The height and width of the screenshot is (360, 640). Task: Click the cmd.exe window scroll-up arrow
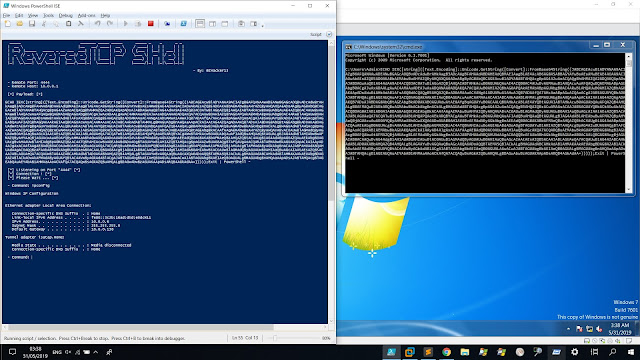tap(629, 56)
